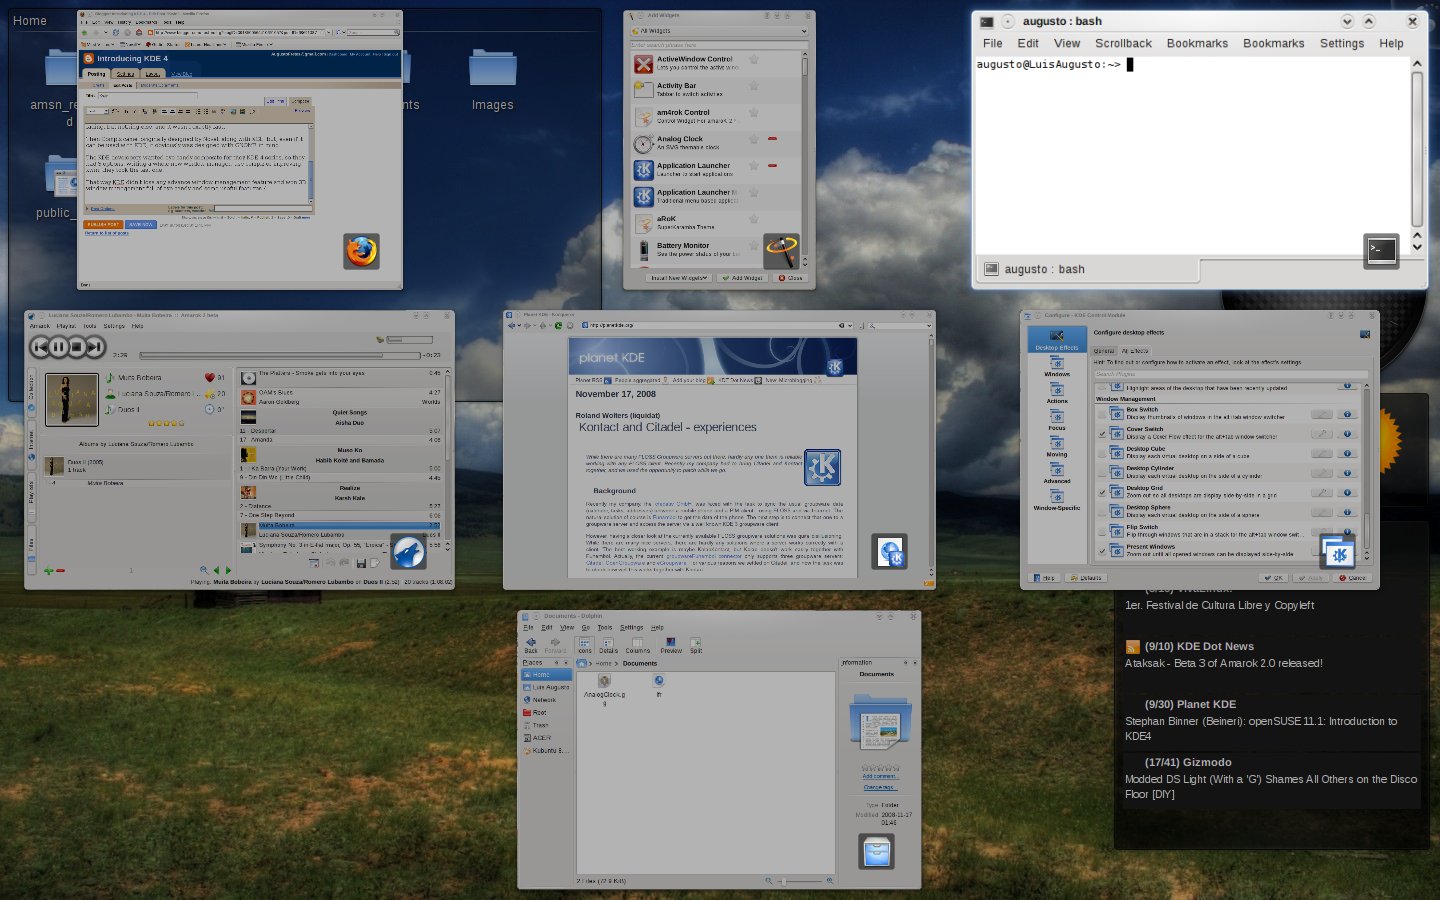Adjust the Amarok volume slider
This screenshot has width=1440, height=900.
pyautogui.click(x=409, y=340)
